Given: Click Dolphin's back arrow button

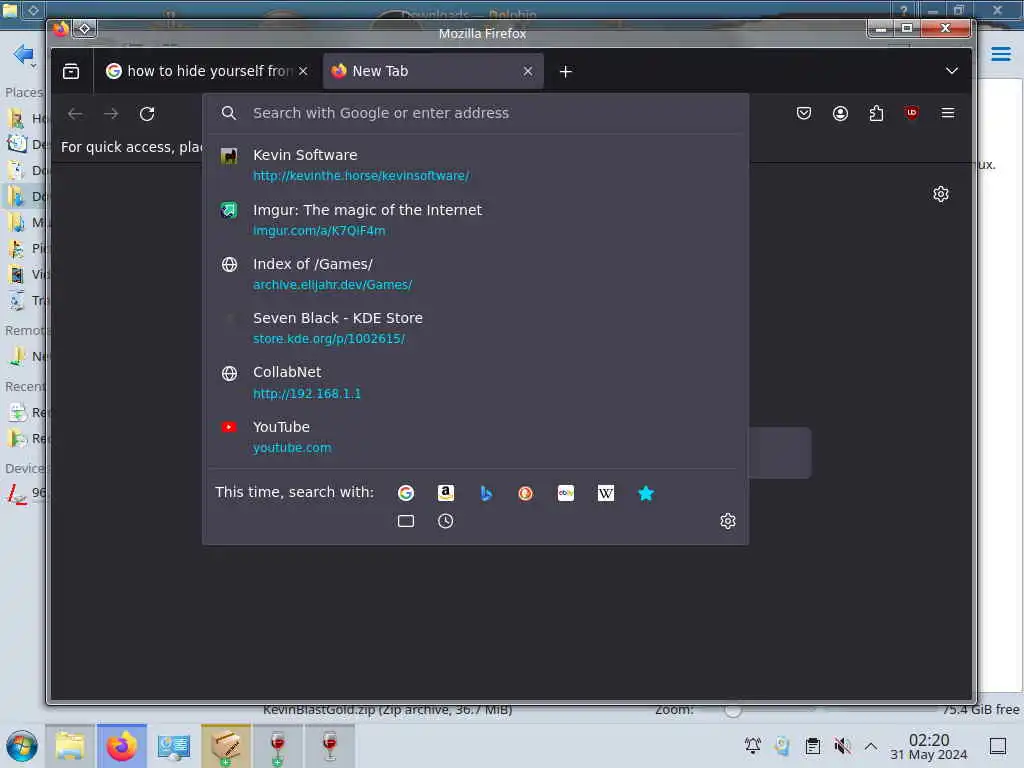Looking at the screenshot, I should 24,54.
